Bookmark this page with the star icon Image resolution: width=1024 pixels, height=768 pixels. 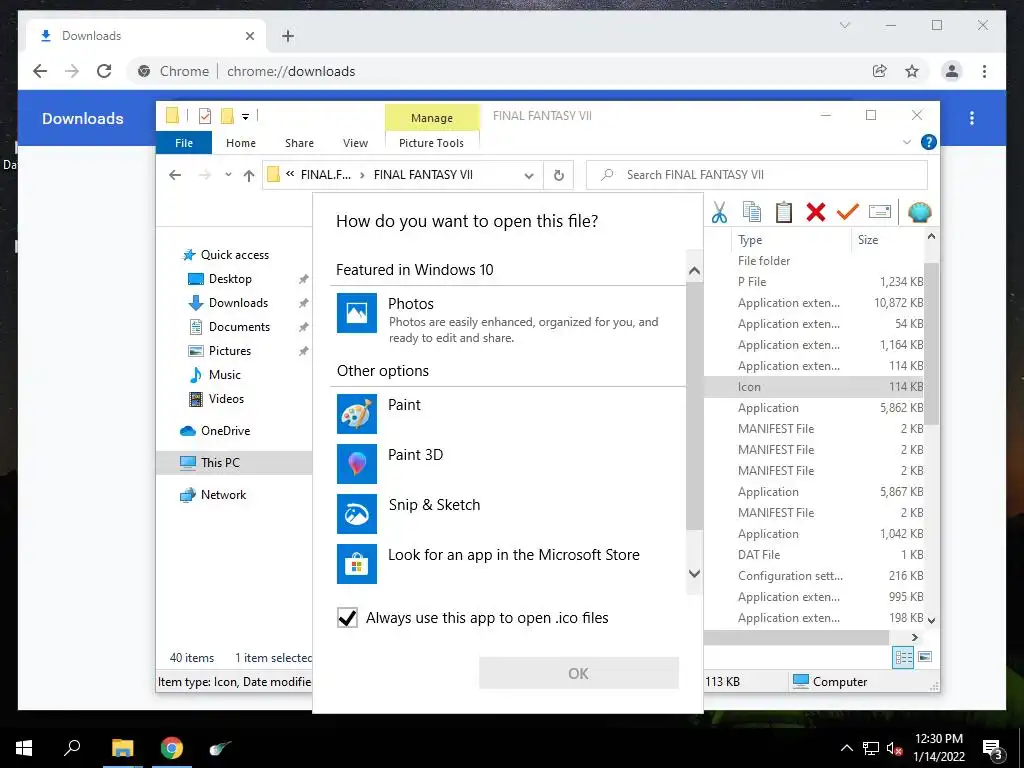(x=912, y=71)
